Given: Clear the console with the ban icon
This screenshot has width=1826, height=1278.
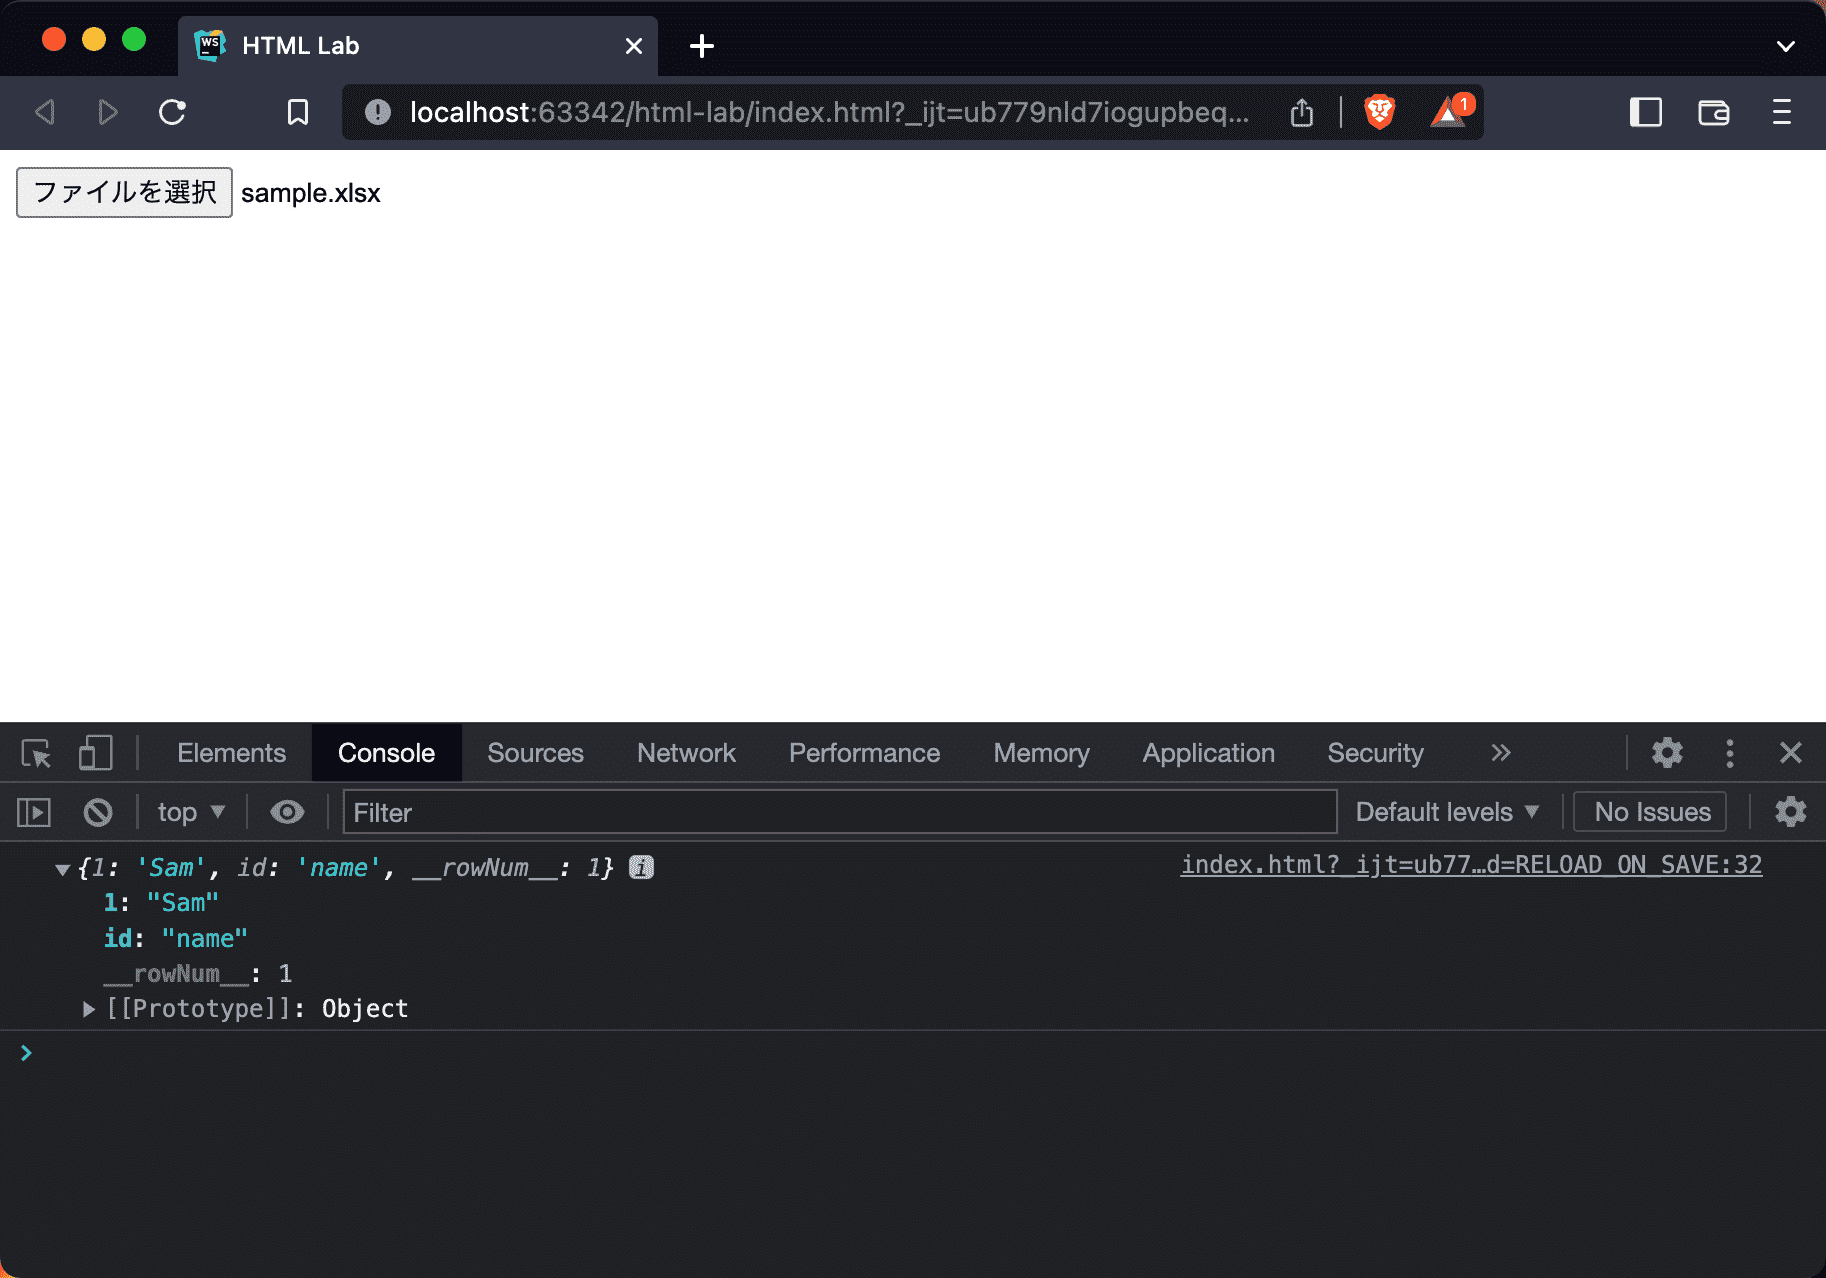Looking at the screenshot, I should [x=98, y=812].
